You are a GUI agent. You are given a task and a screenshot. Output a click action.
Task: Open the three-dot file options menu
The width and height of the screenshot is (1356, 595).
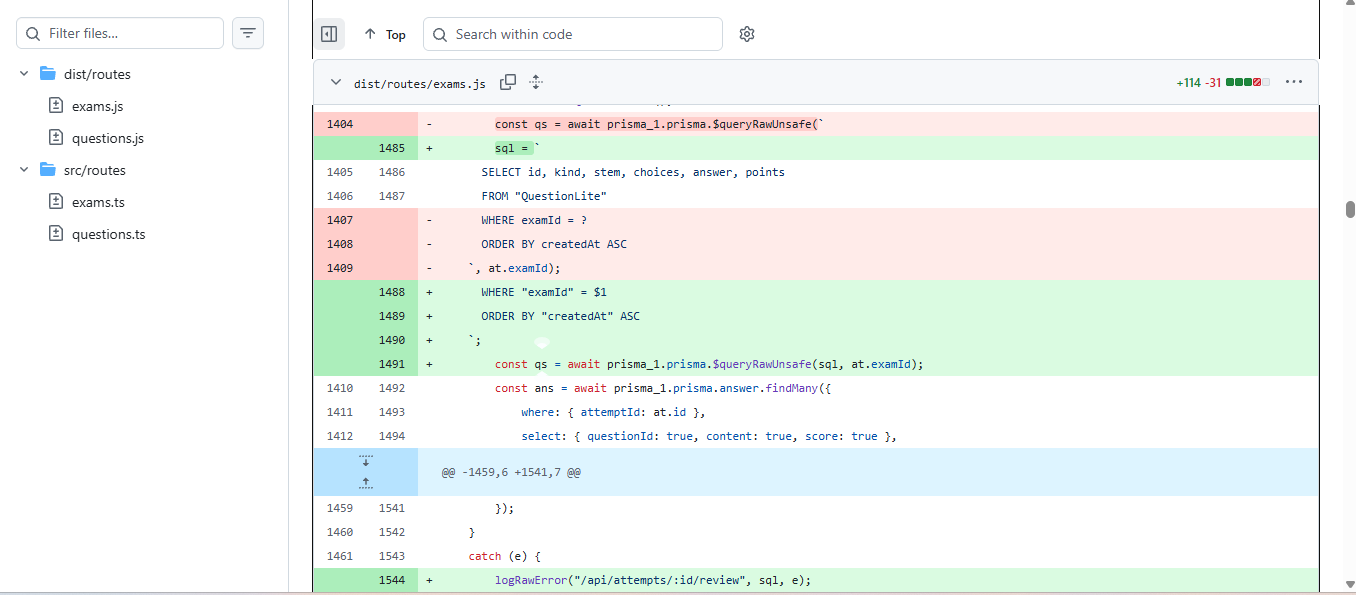1294,82
